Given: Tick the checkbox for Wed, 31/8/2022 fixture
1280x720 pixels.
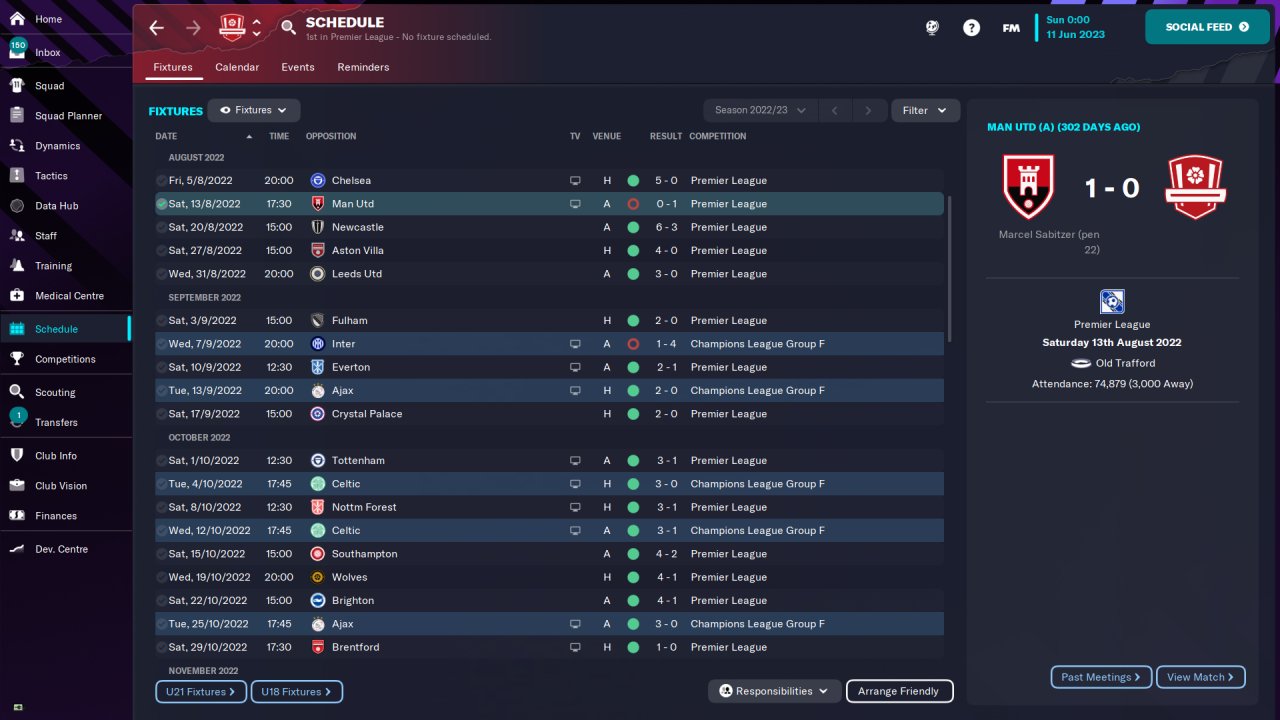Looking at the screenshot, I should (x=161, y=274).
